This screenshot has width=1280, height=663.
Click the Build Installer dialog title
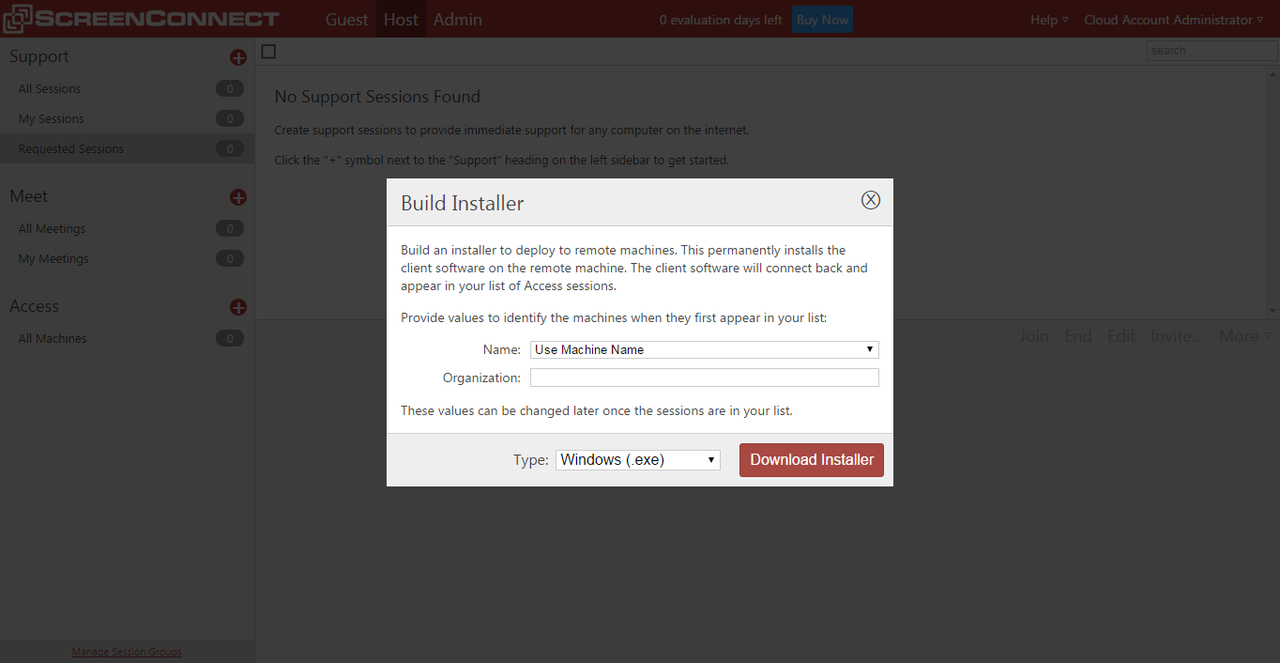(462, 203)
